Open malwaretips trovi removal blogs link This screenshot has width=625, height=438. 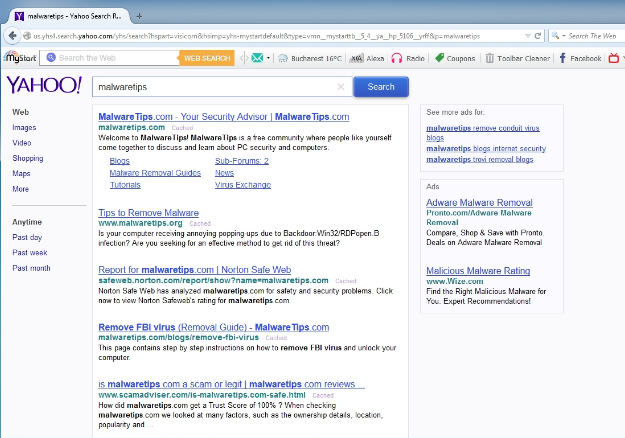click(480, 159)
